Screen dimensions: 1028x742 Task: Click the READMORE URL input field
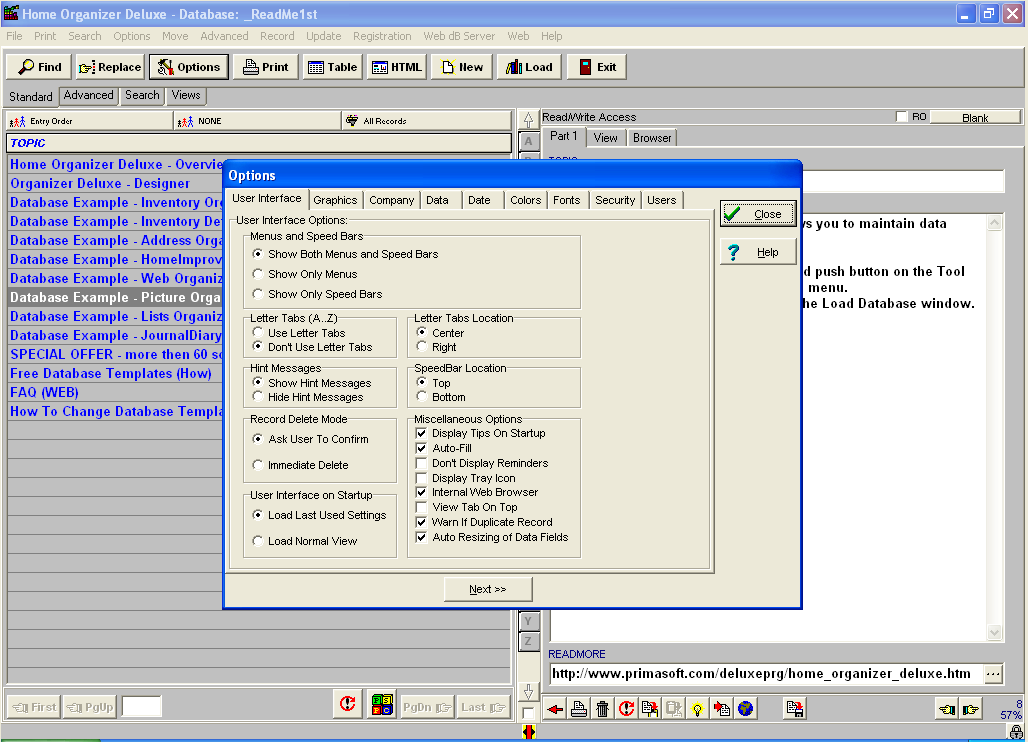click(x=766, y=674)
